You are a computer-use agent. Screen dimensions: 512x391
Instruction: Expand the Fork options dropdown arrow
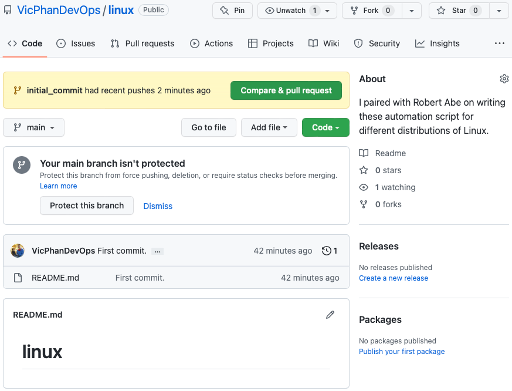tap(412, 11)
